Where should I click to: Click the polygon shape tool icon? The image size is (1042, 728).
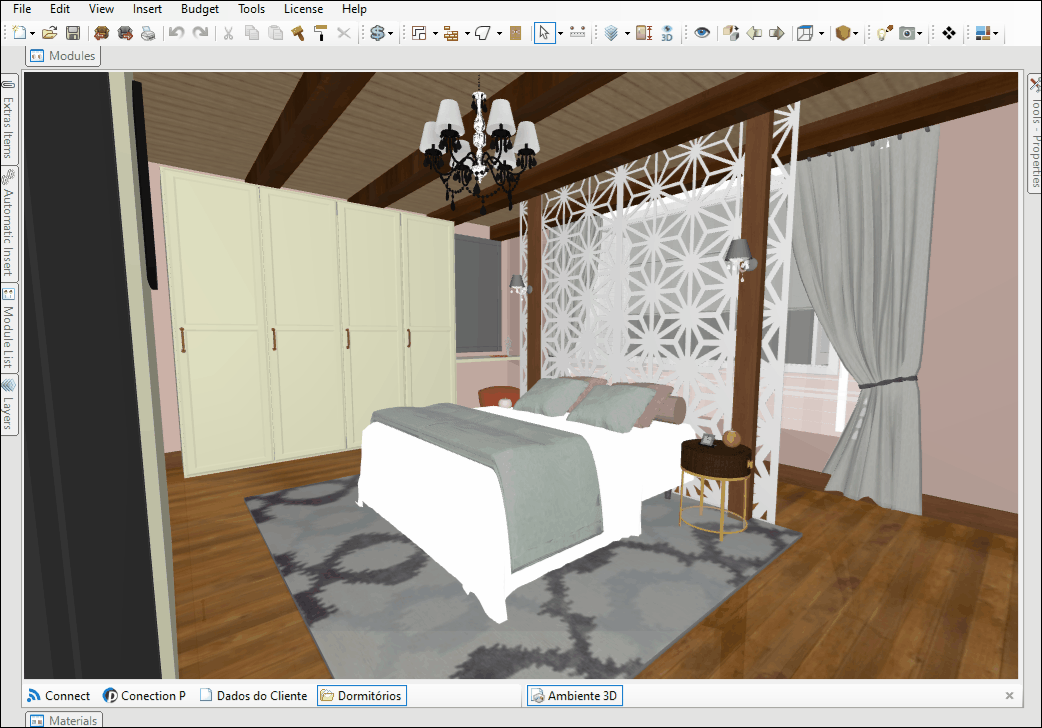(483, 33)
